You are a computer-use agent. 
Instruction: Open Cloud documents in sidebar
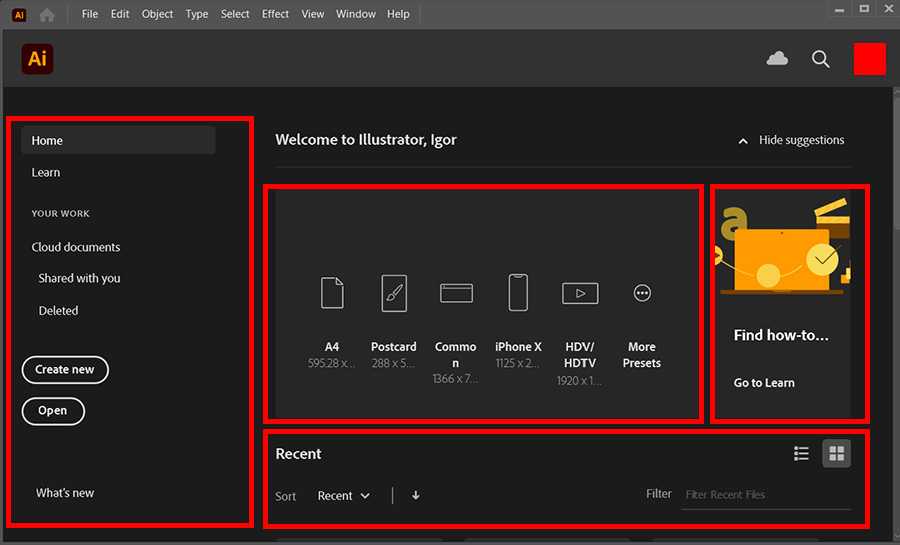click(76, 247)
